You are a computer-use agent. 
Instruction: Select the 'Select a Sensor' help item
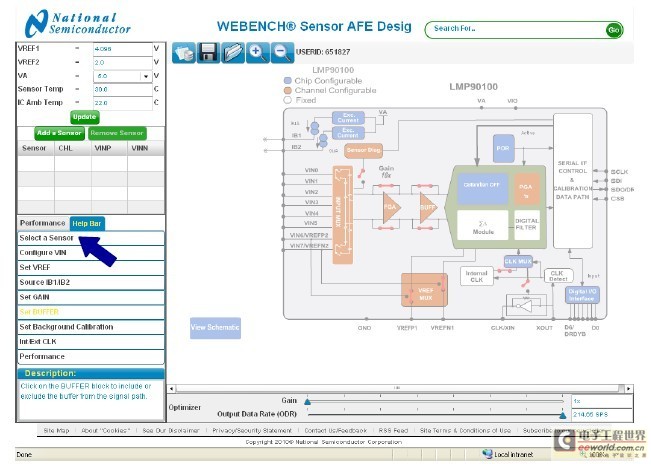point(91,238)
